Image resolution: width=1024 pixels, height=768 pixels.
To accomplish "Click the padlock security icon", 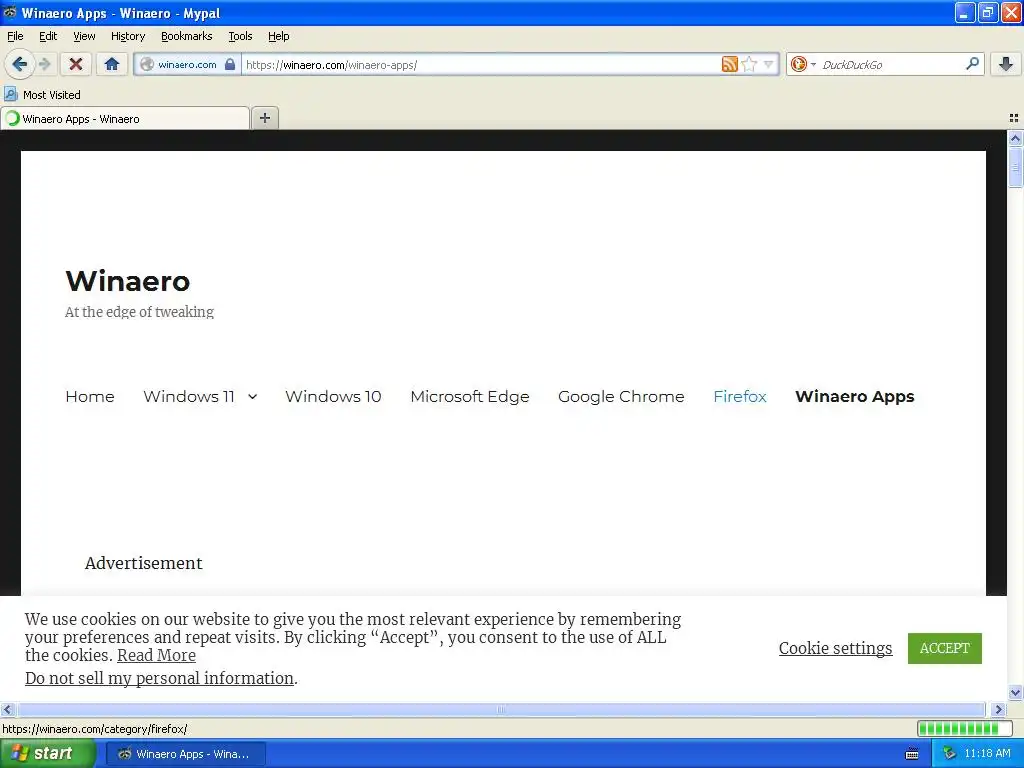I will [x=230, y=64].
